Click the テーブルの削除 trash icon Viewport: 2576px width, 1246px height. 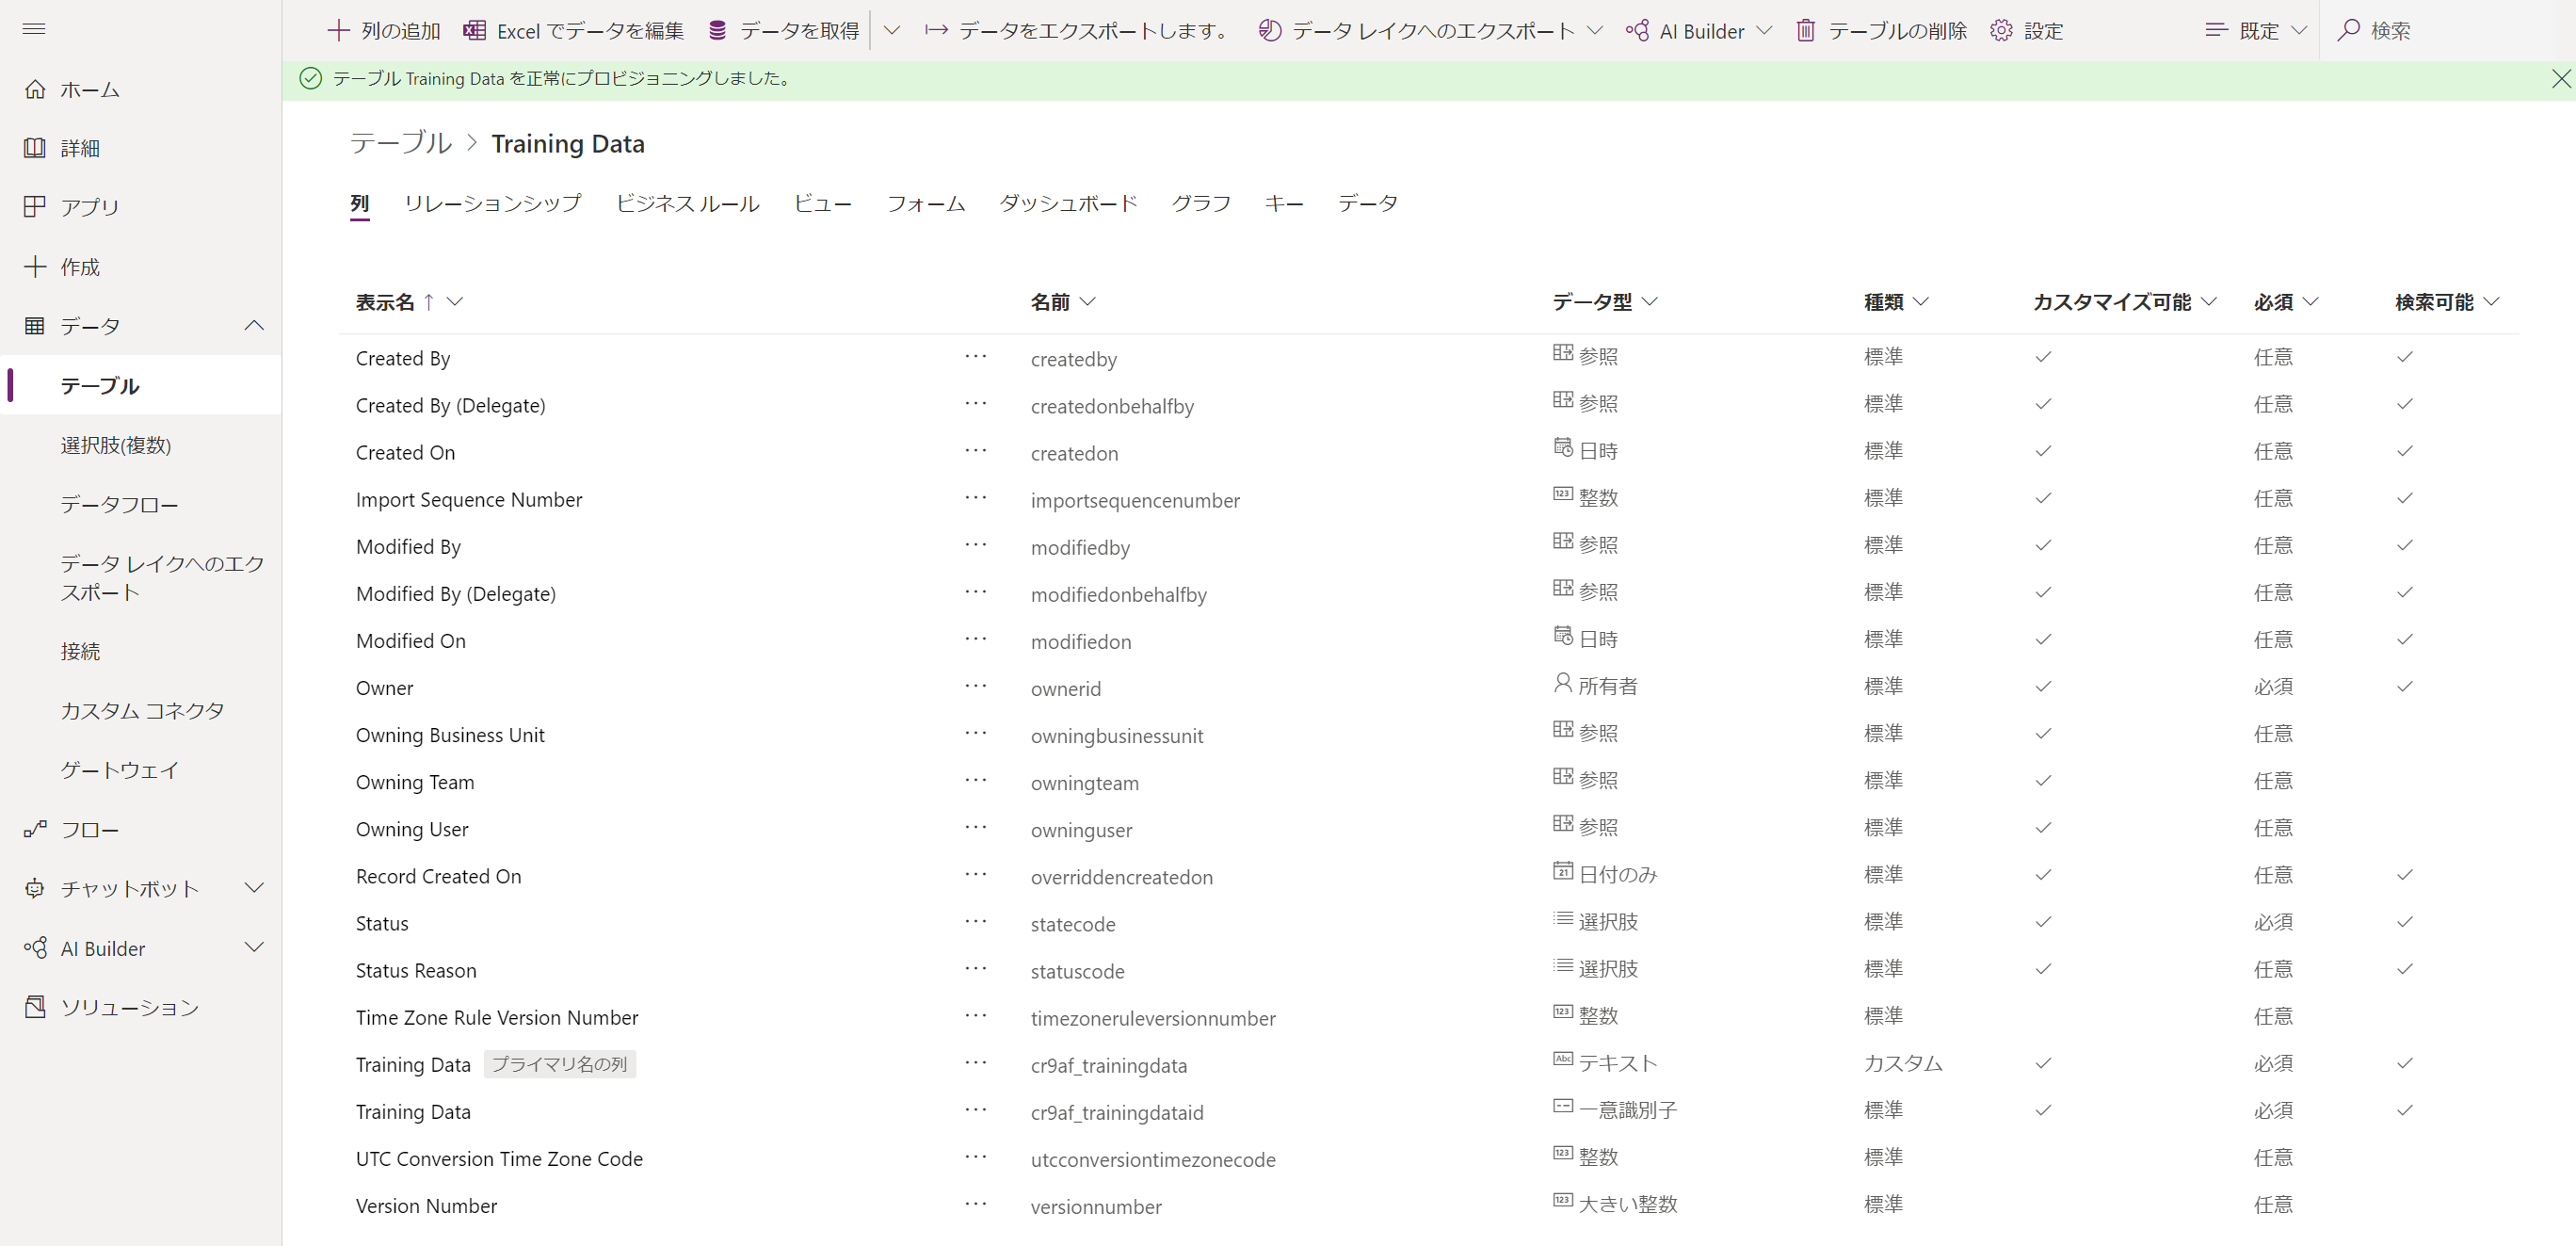click(1805, 31)
